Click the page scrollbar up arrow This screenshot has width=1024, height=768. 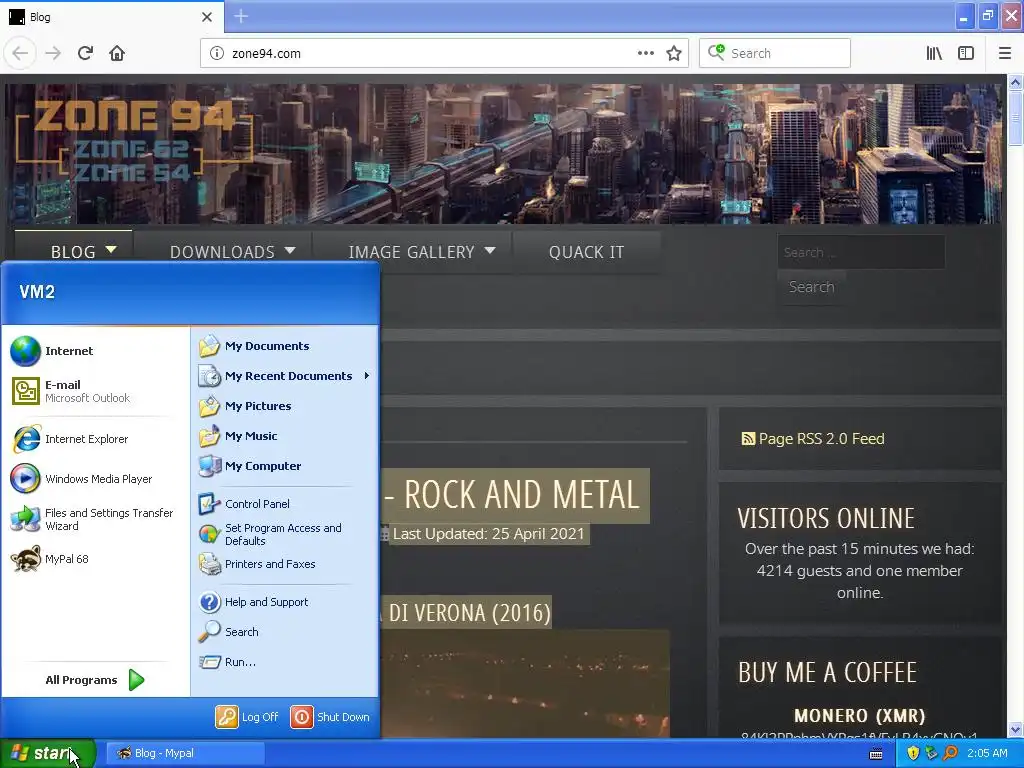pos(1015,82)
